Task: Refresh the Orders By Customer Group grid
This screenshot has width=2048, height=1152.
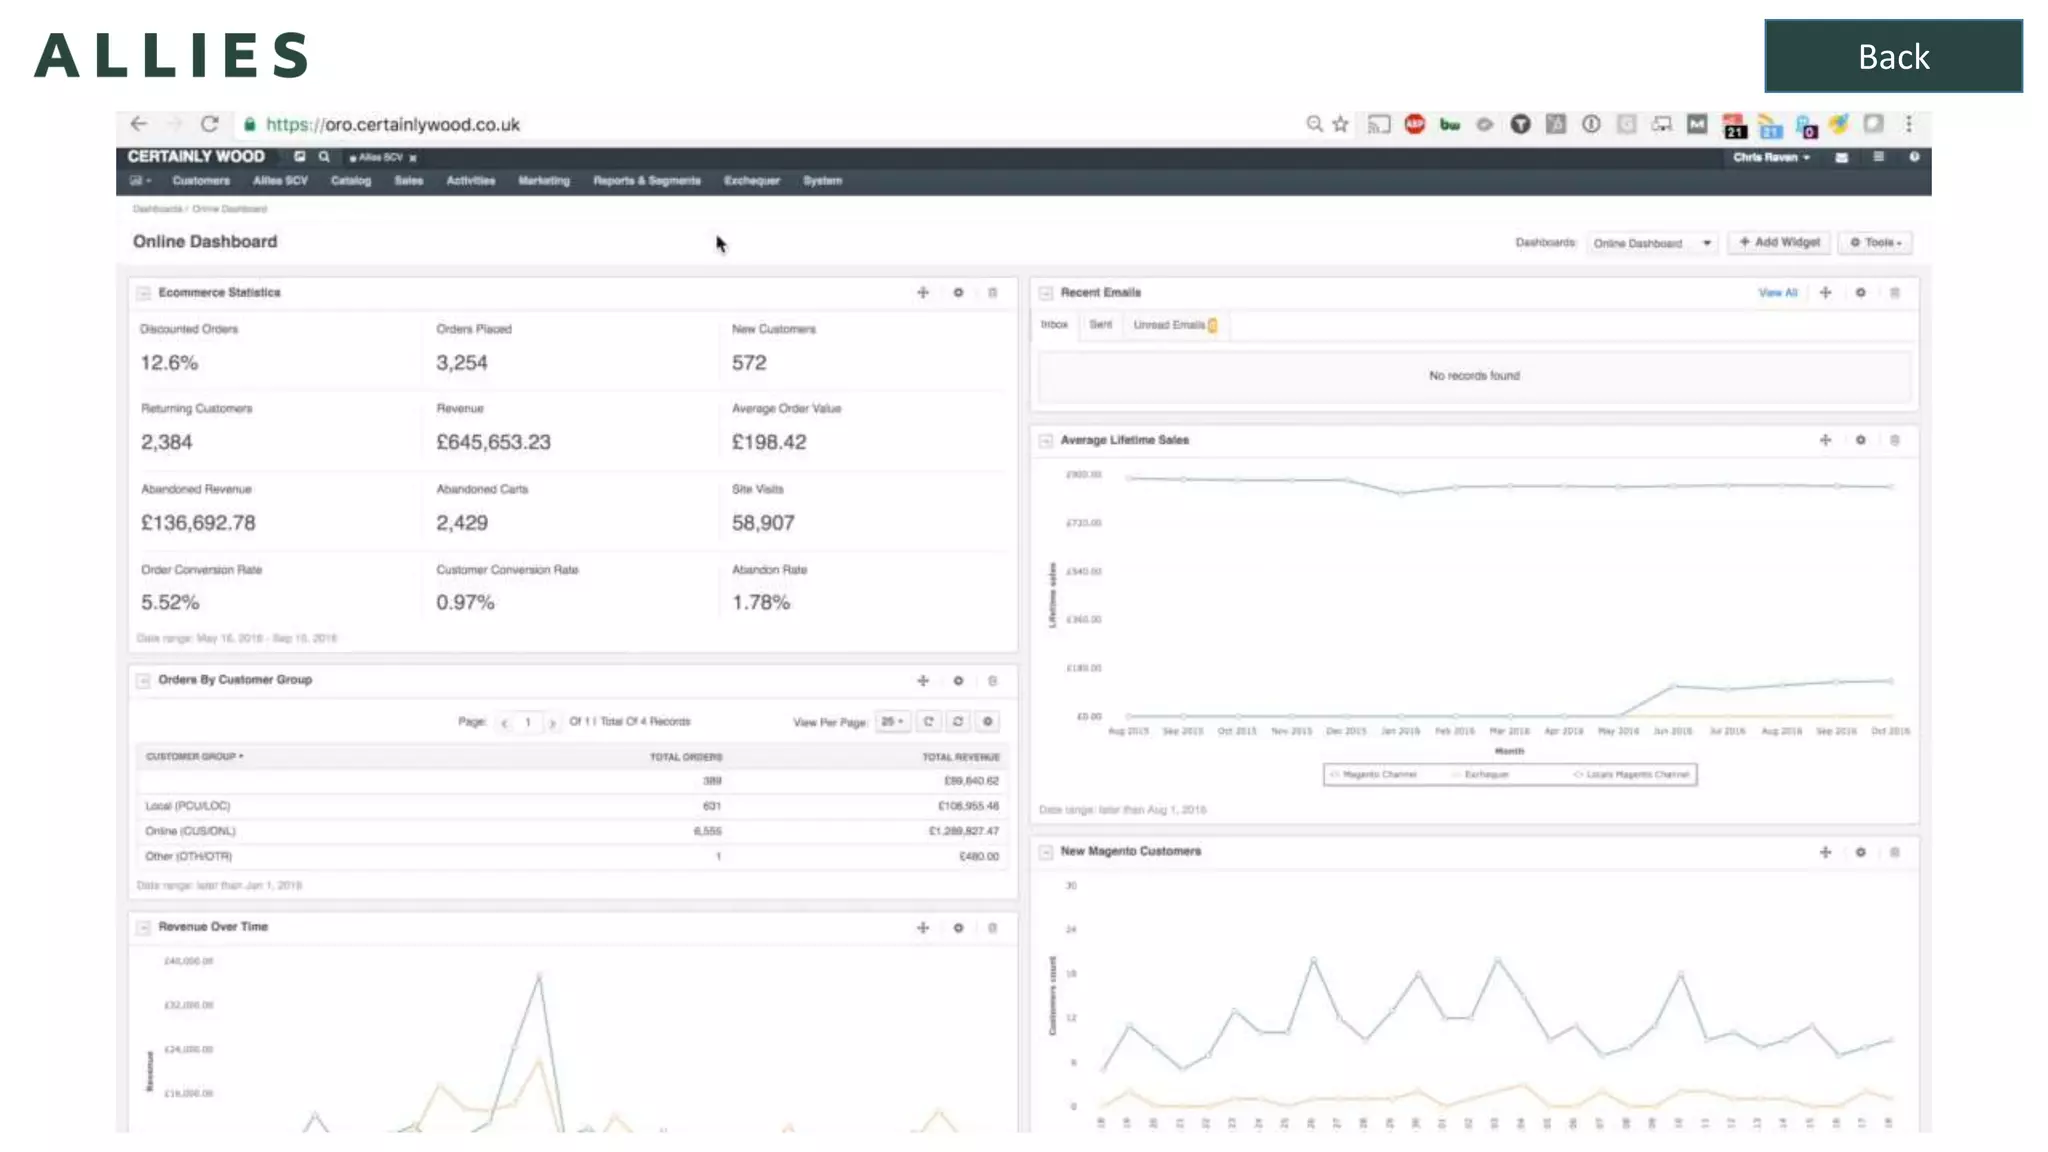Action: pos(929,722)
